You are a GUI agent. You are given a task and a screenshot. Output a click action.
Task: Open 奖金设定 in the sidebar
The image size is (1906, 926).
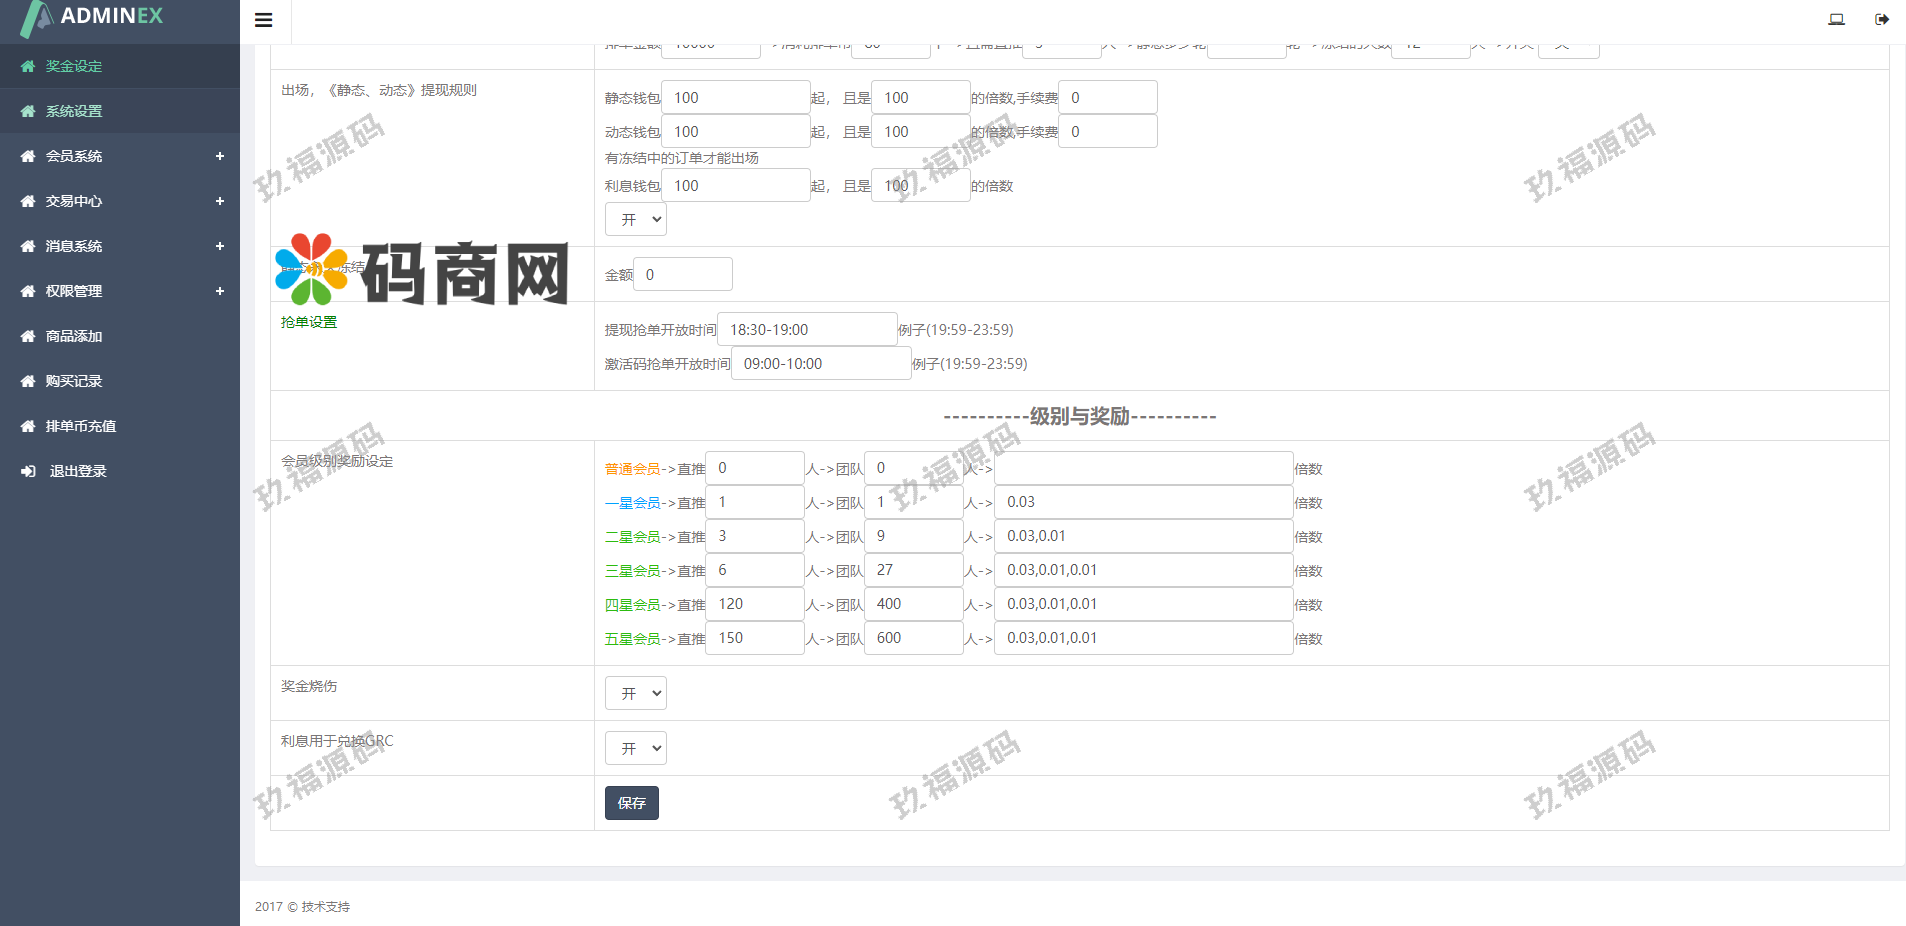pos(74,67)
